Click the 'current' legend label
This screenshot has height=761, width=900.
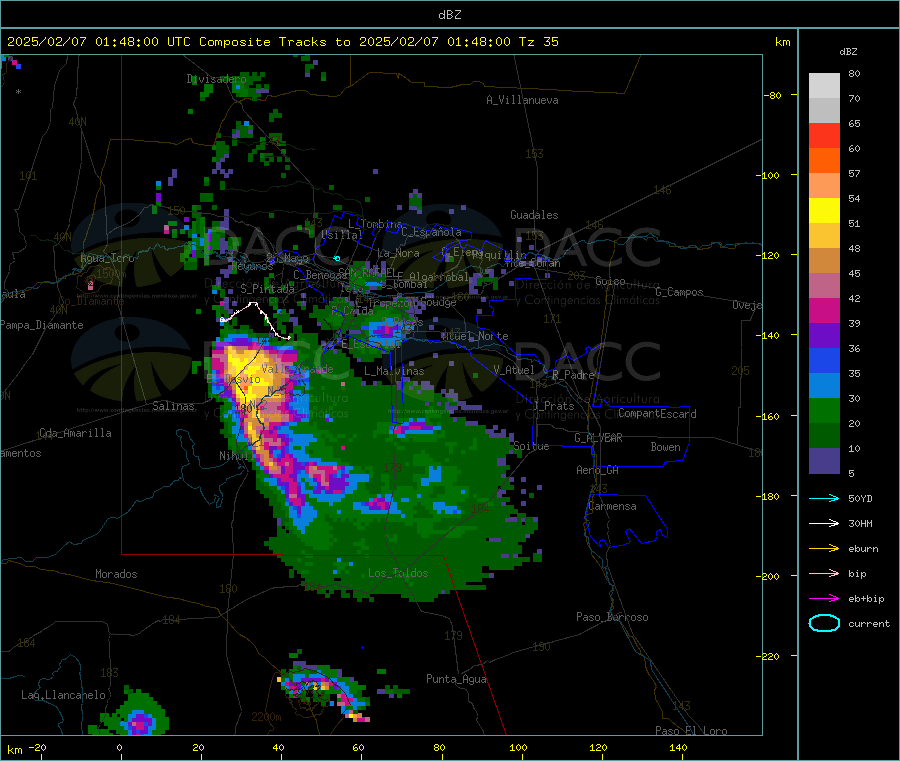click(869, 623)
